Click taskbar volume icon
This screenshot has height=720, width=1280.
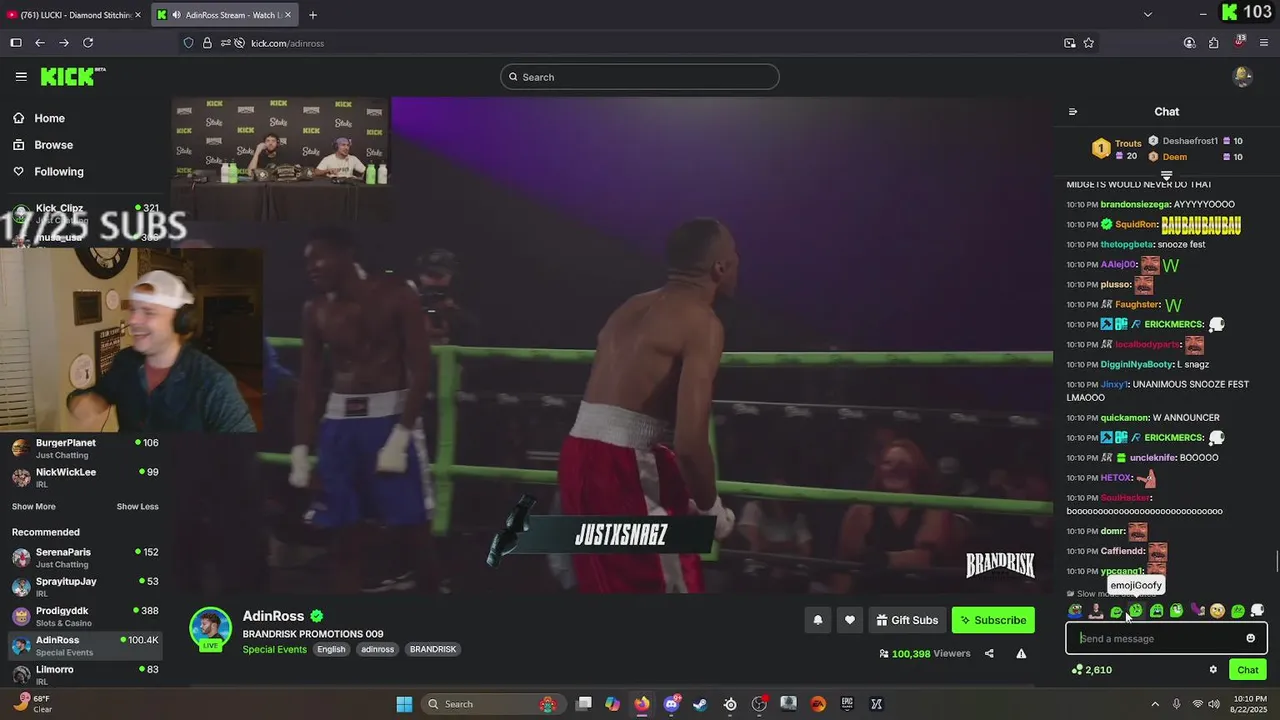click(x=1215, y=704)
